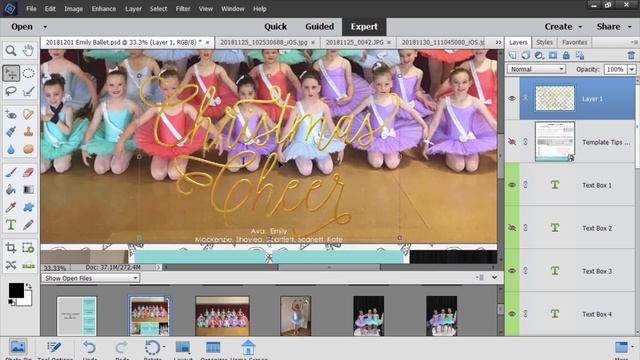The height and width of the screenshot is (360, 640).
Task: Show more document tabs with chevron
Action: click(x=498, y=42)
